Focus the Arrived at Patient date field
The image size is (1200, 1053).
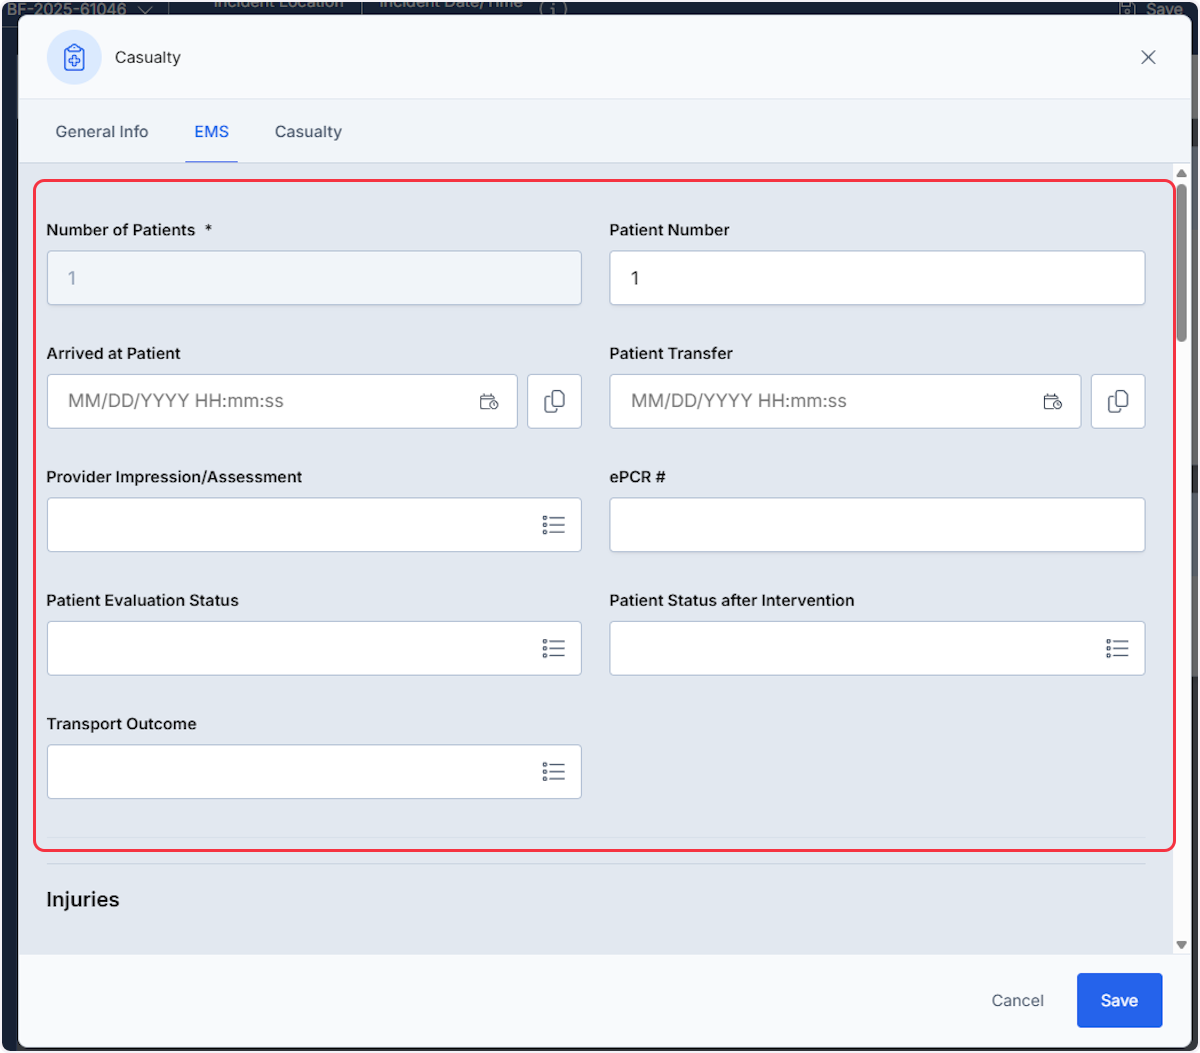point(282,401)
